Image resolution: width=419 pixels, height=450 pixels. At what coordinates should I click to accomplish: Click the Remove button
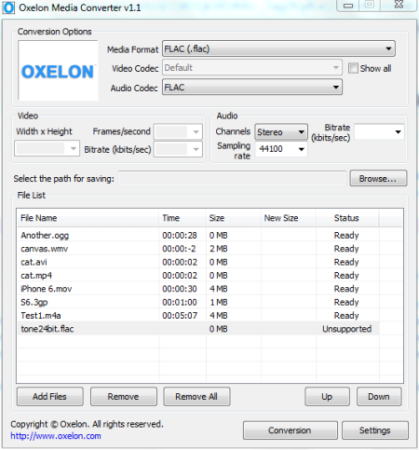point(123,397)
